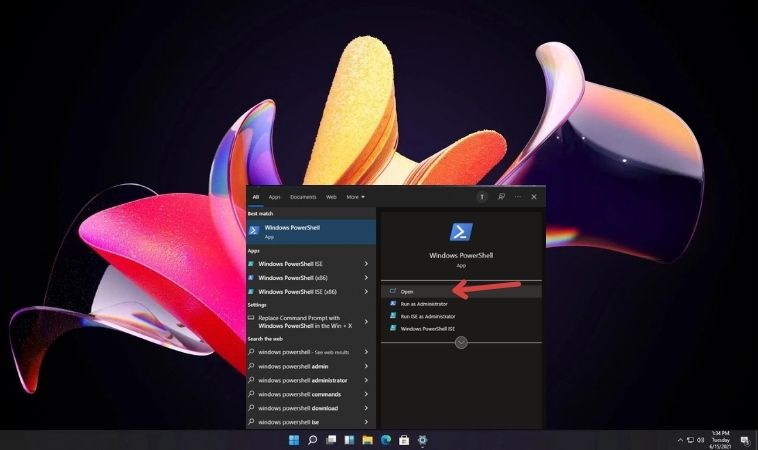Click the large Windows PowerShell app icon
758x450 pixels.
461,232
